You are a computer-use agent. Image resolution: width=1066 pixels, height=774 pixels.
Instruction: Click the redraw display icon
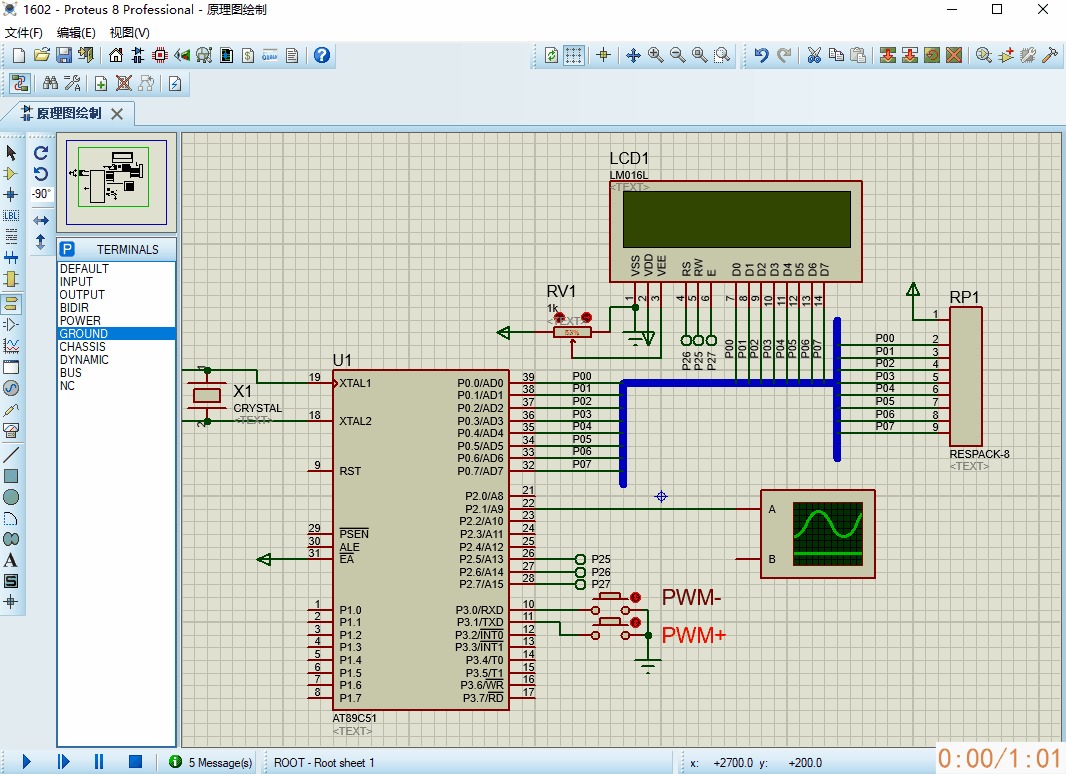click(x=551, y=55)
